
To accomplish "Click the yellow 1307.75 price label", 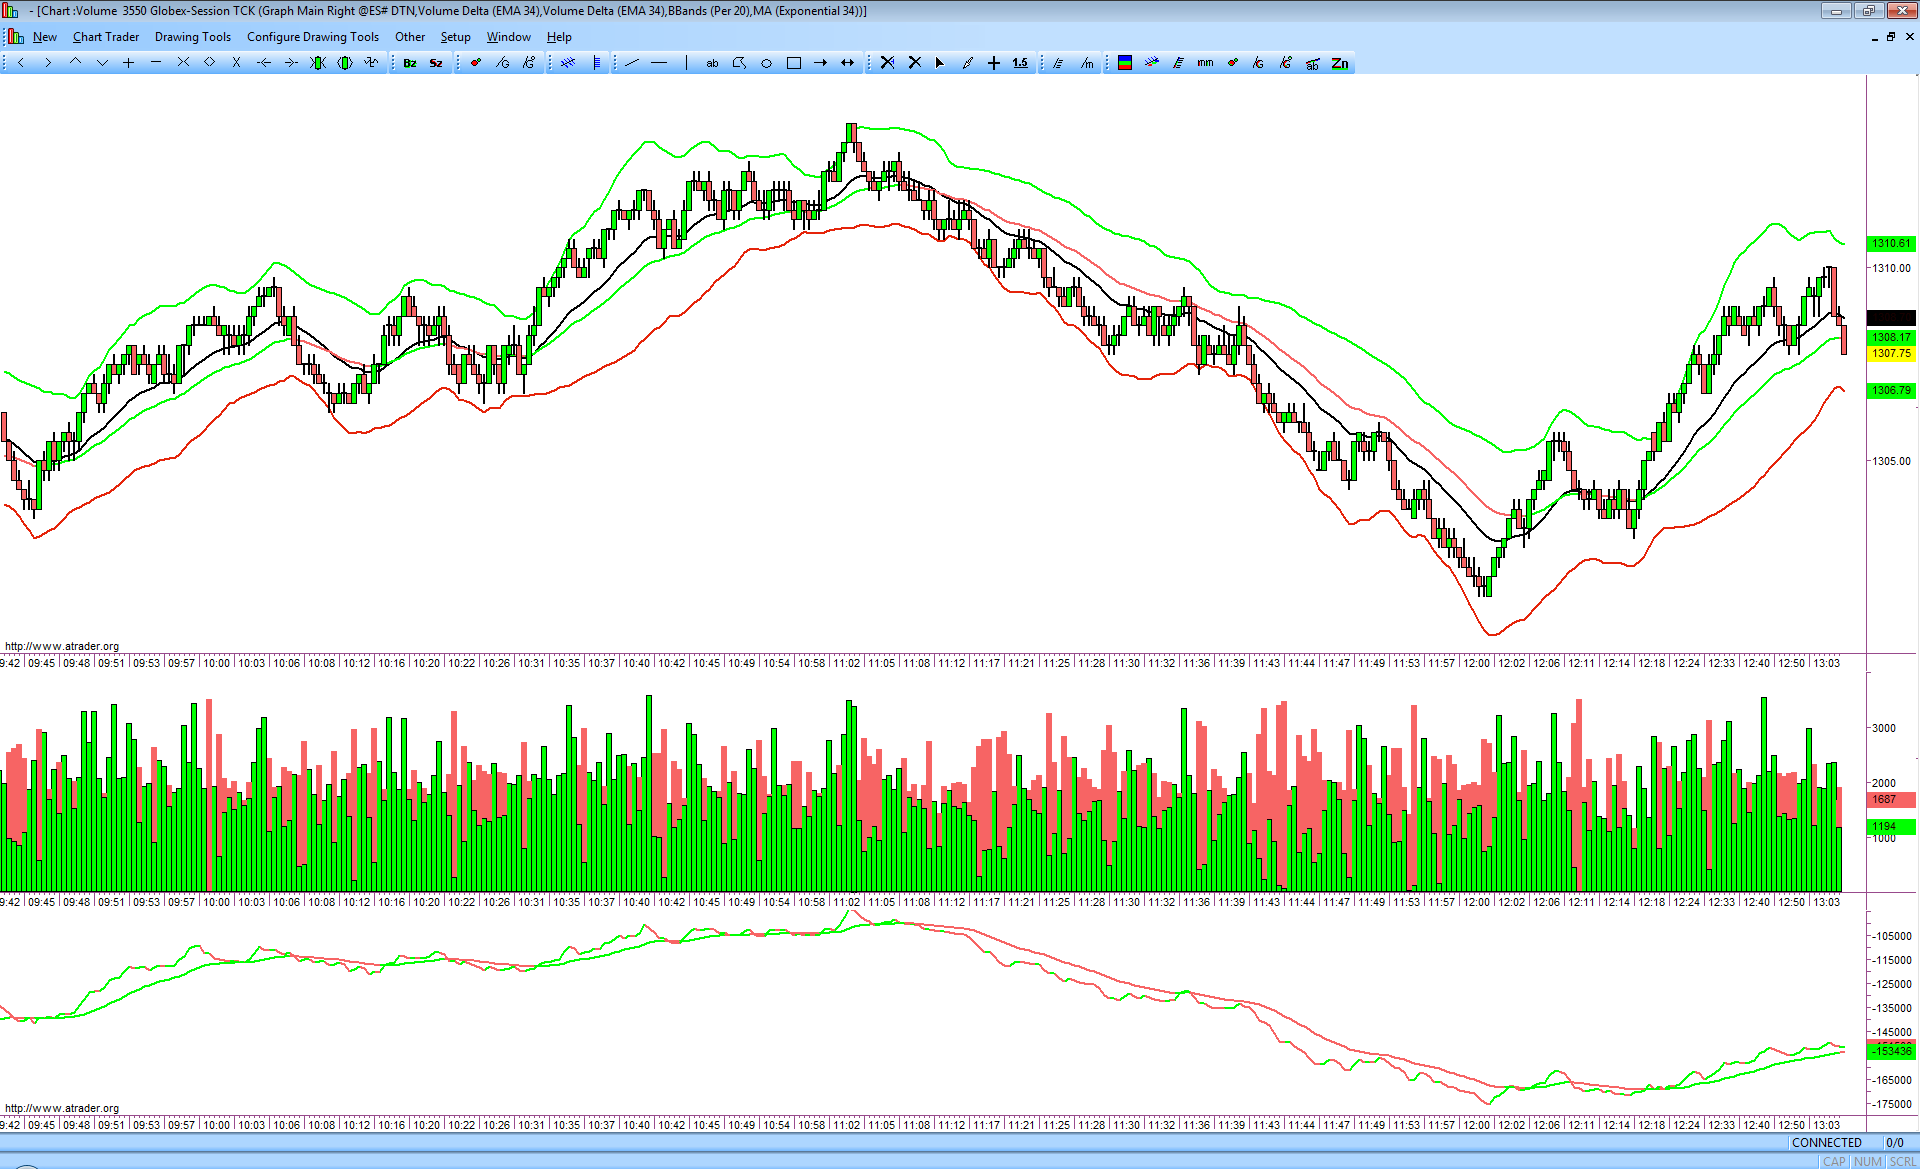I will [1891, 353].
